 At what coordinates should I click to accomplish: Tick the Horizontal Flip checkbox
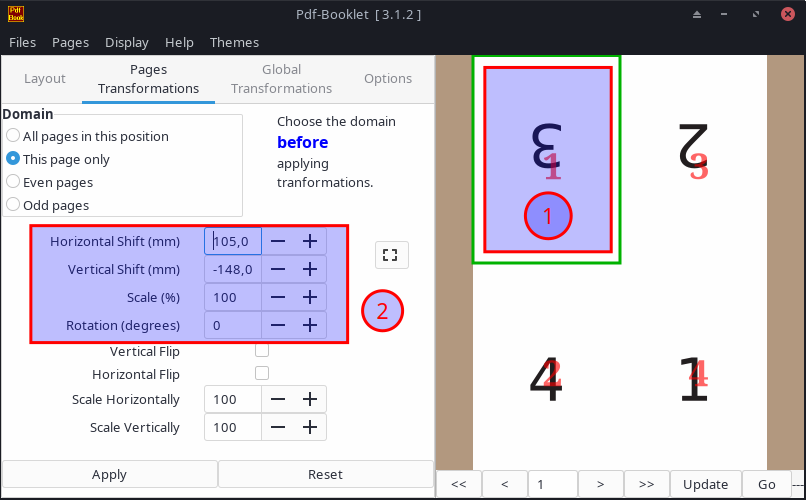point(262,373)
